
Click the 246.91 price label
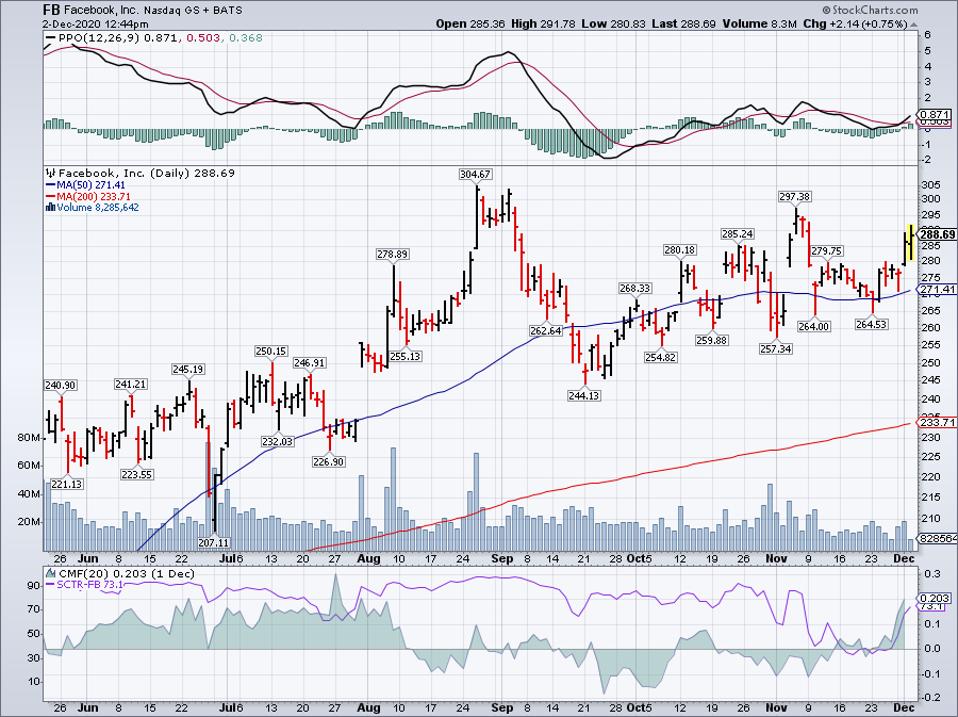click(x=310, y=363)
